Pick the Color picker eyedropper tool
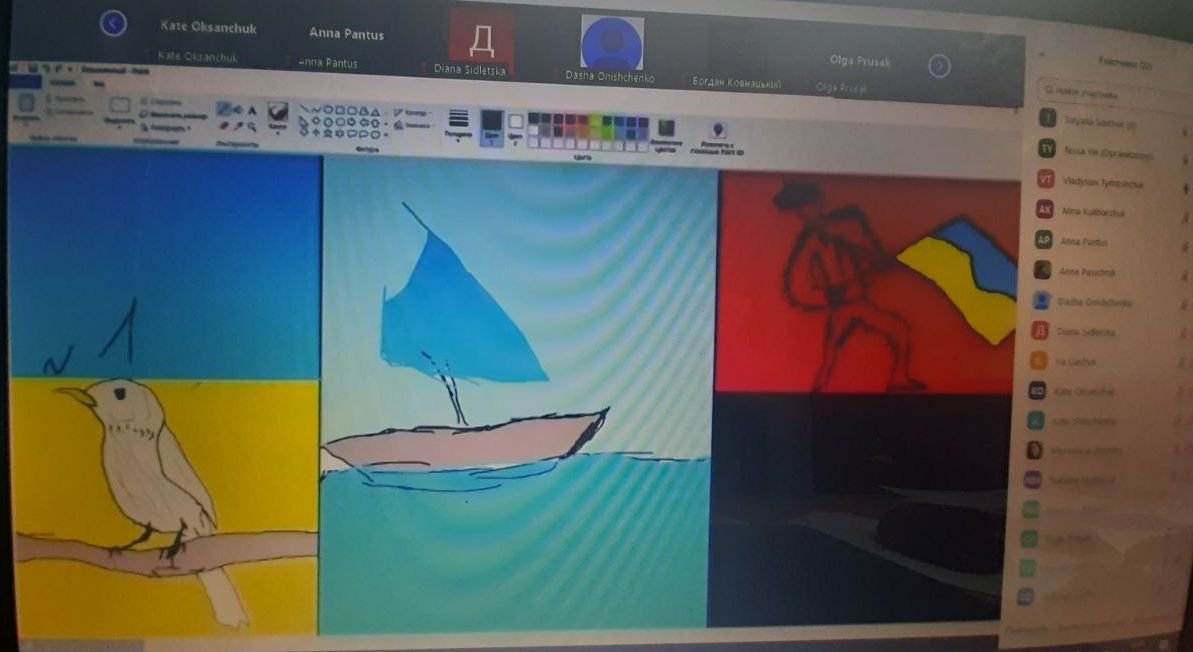1193x652 pixels. point(239,126)
